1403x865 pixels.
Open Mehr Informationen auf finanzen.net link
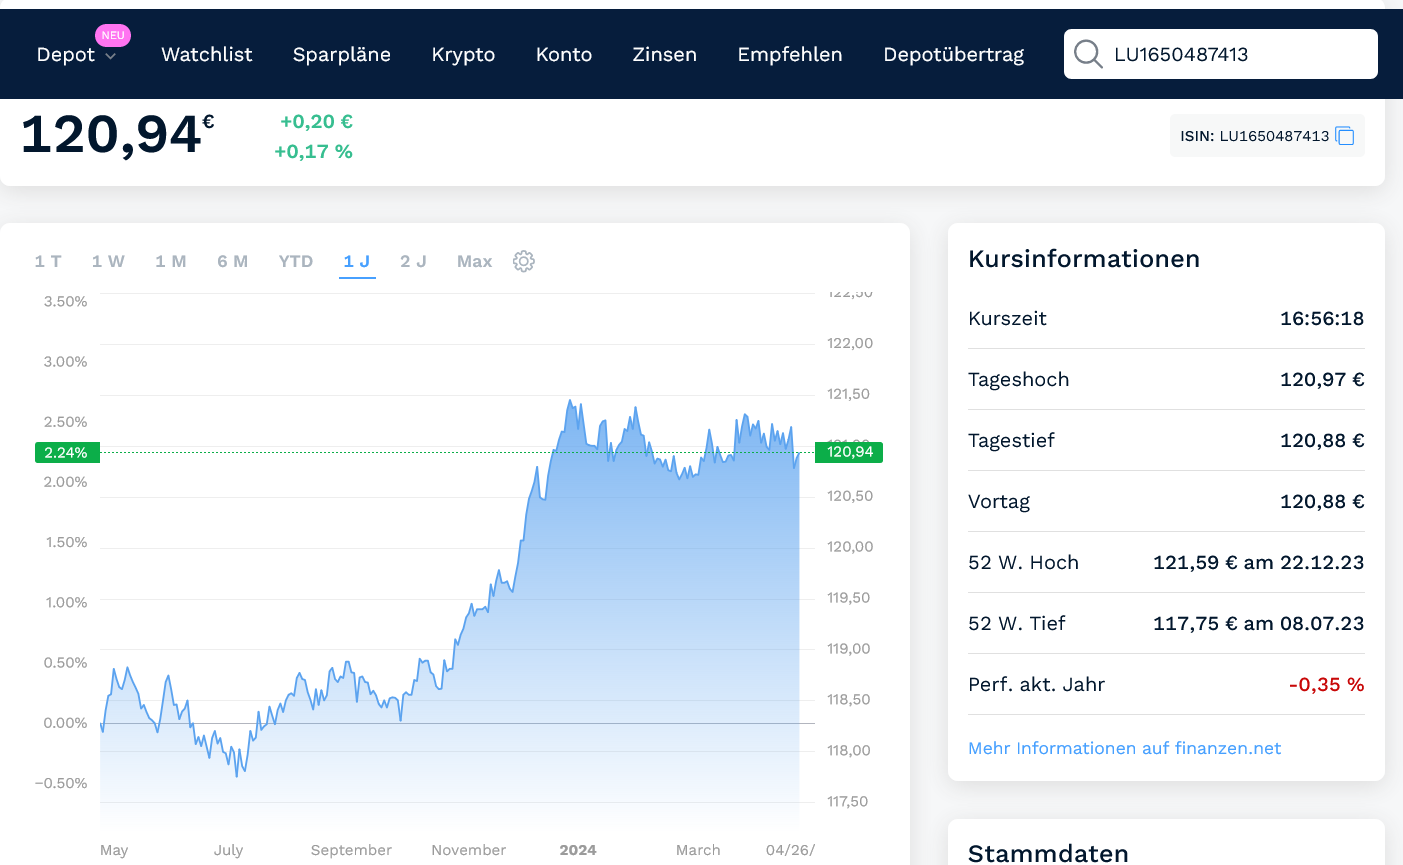(x=1124, y=748)
